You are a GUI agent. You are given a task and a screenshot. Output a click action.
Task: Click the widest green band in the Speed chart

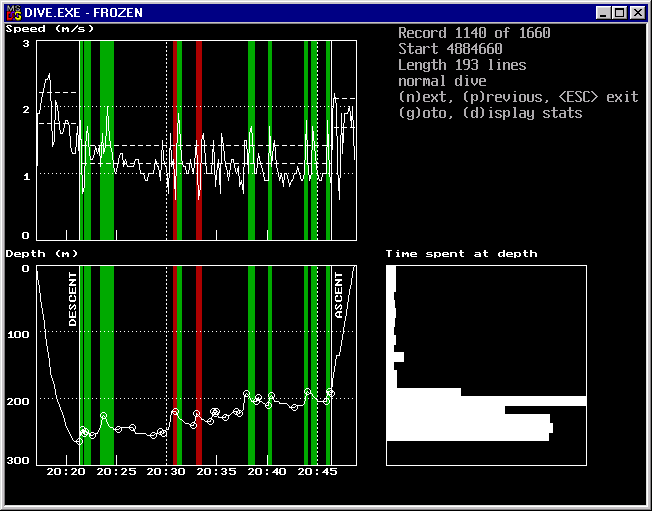(x=107, y=140)
